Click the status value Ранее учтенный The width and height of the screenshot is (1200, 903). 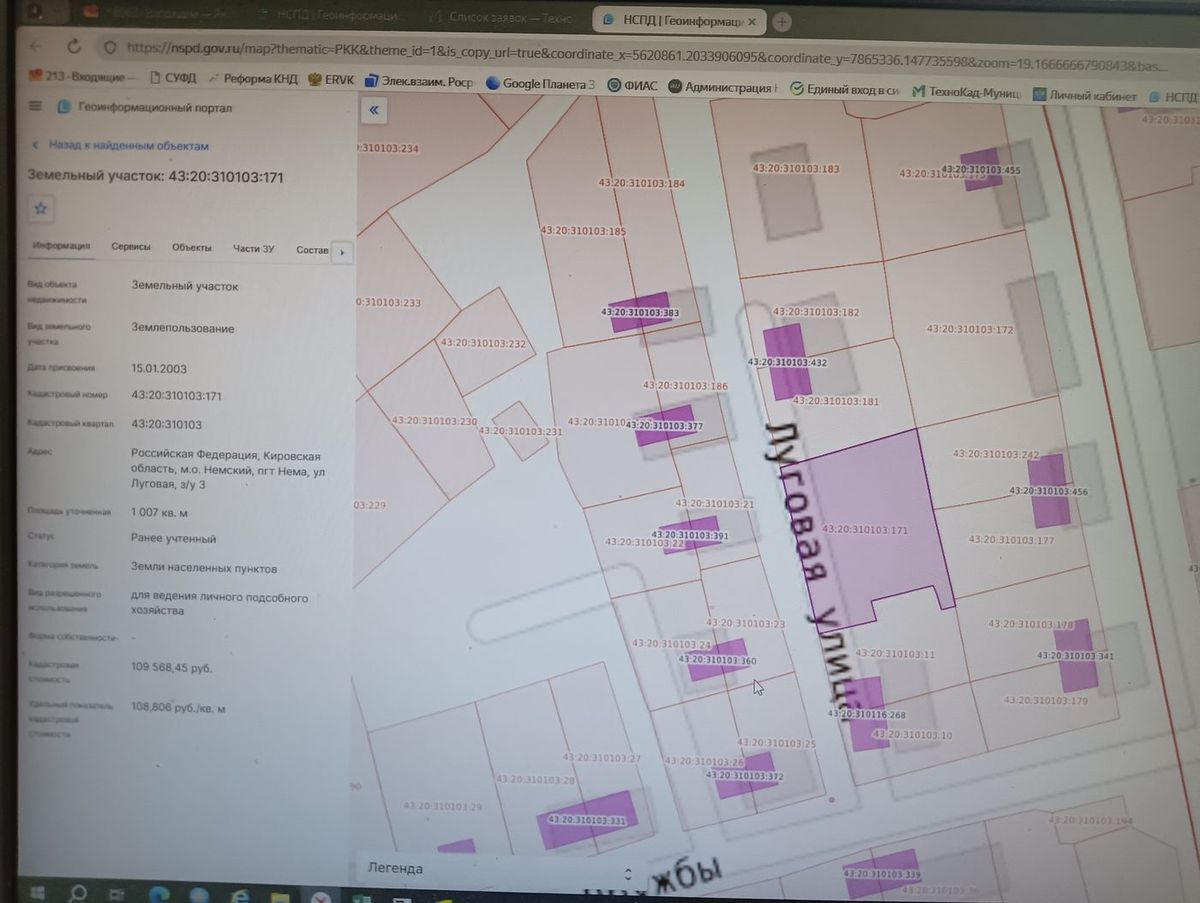click(x=173, y=539)
